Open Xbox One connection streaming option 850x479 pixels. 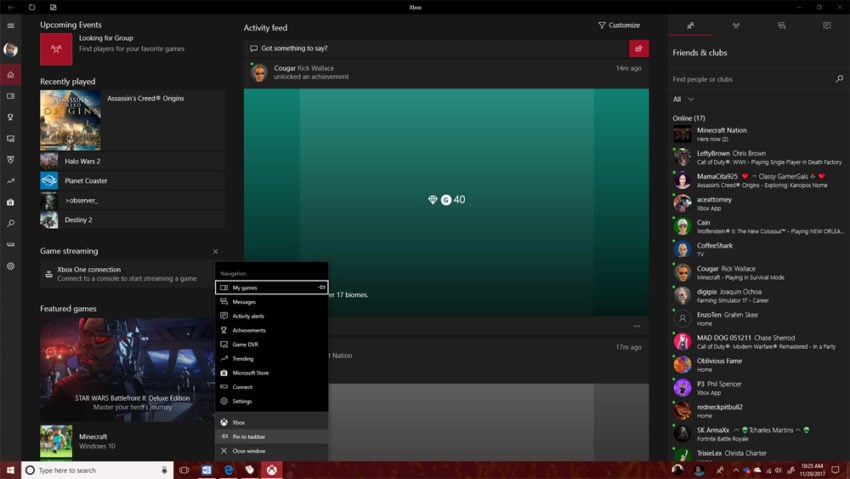tap(128, 274)
